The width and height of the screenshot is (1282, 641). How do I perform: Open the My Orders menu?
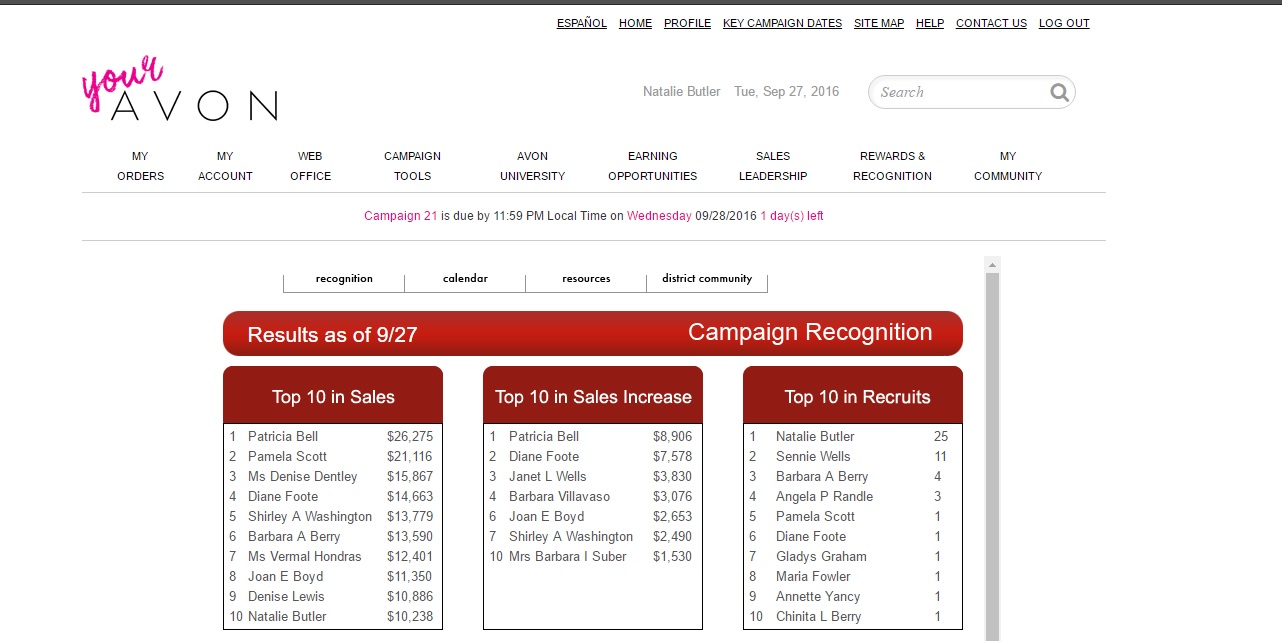point(140,166)
